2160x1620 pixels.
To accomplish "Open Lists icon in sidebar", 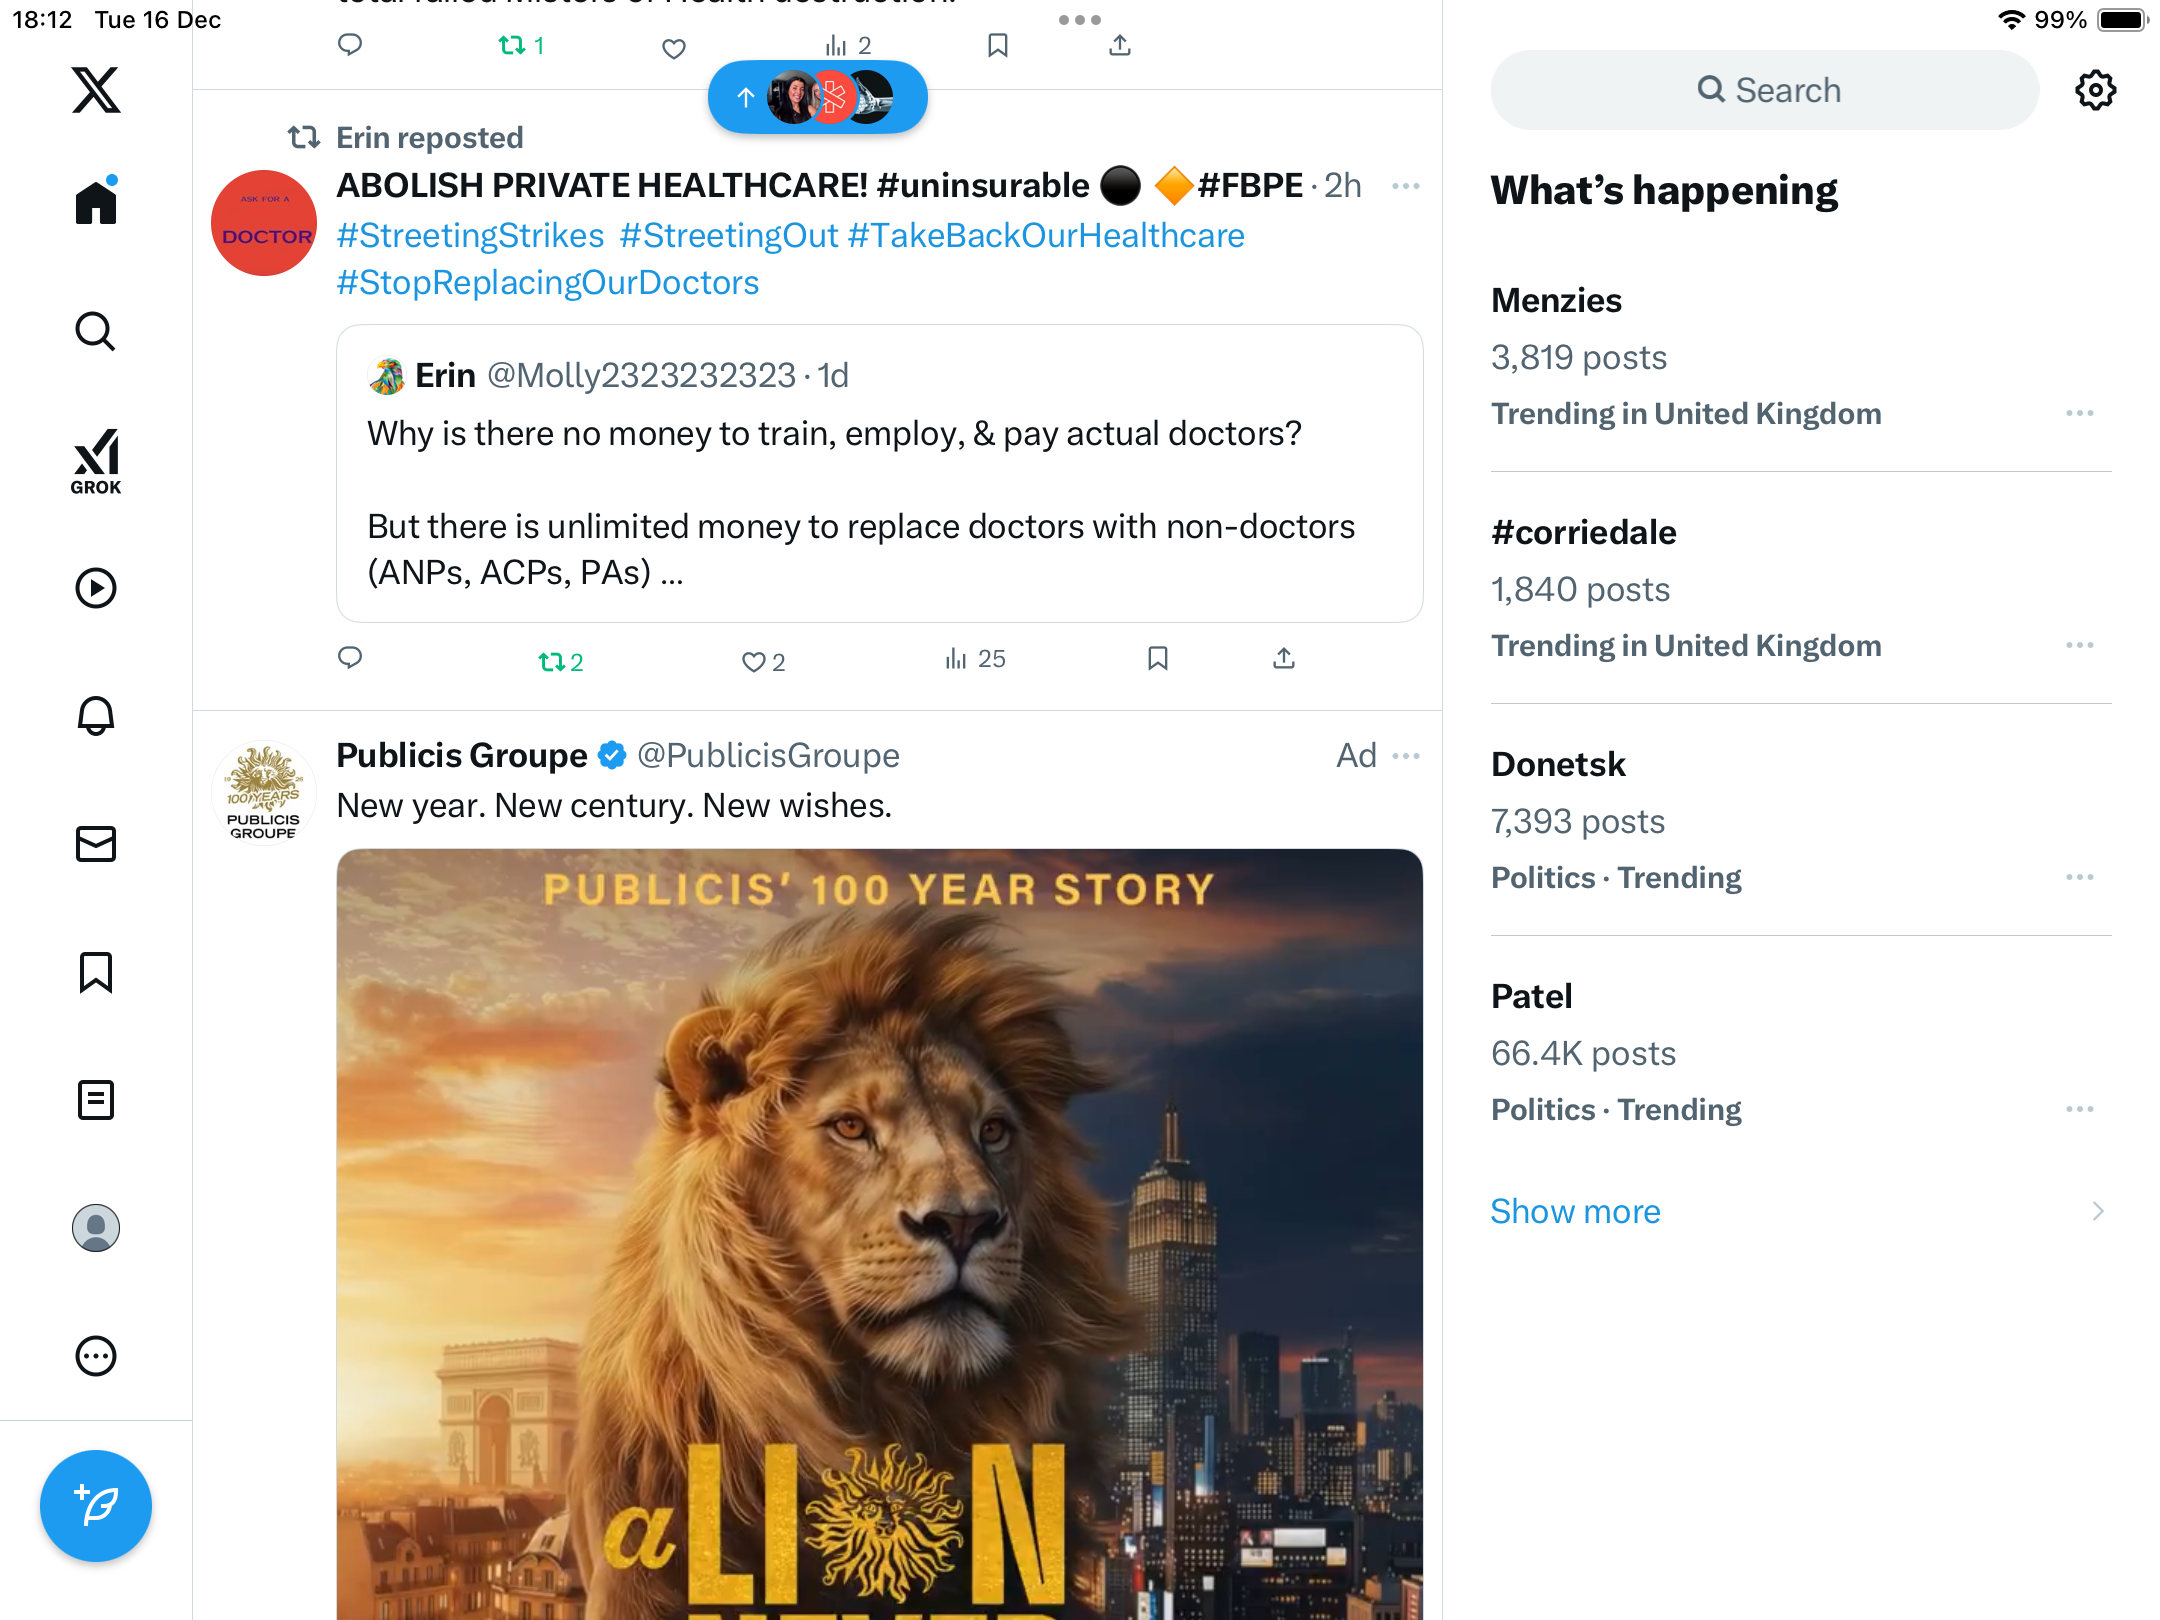I will click(96, 1100).
